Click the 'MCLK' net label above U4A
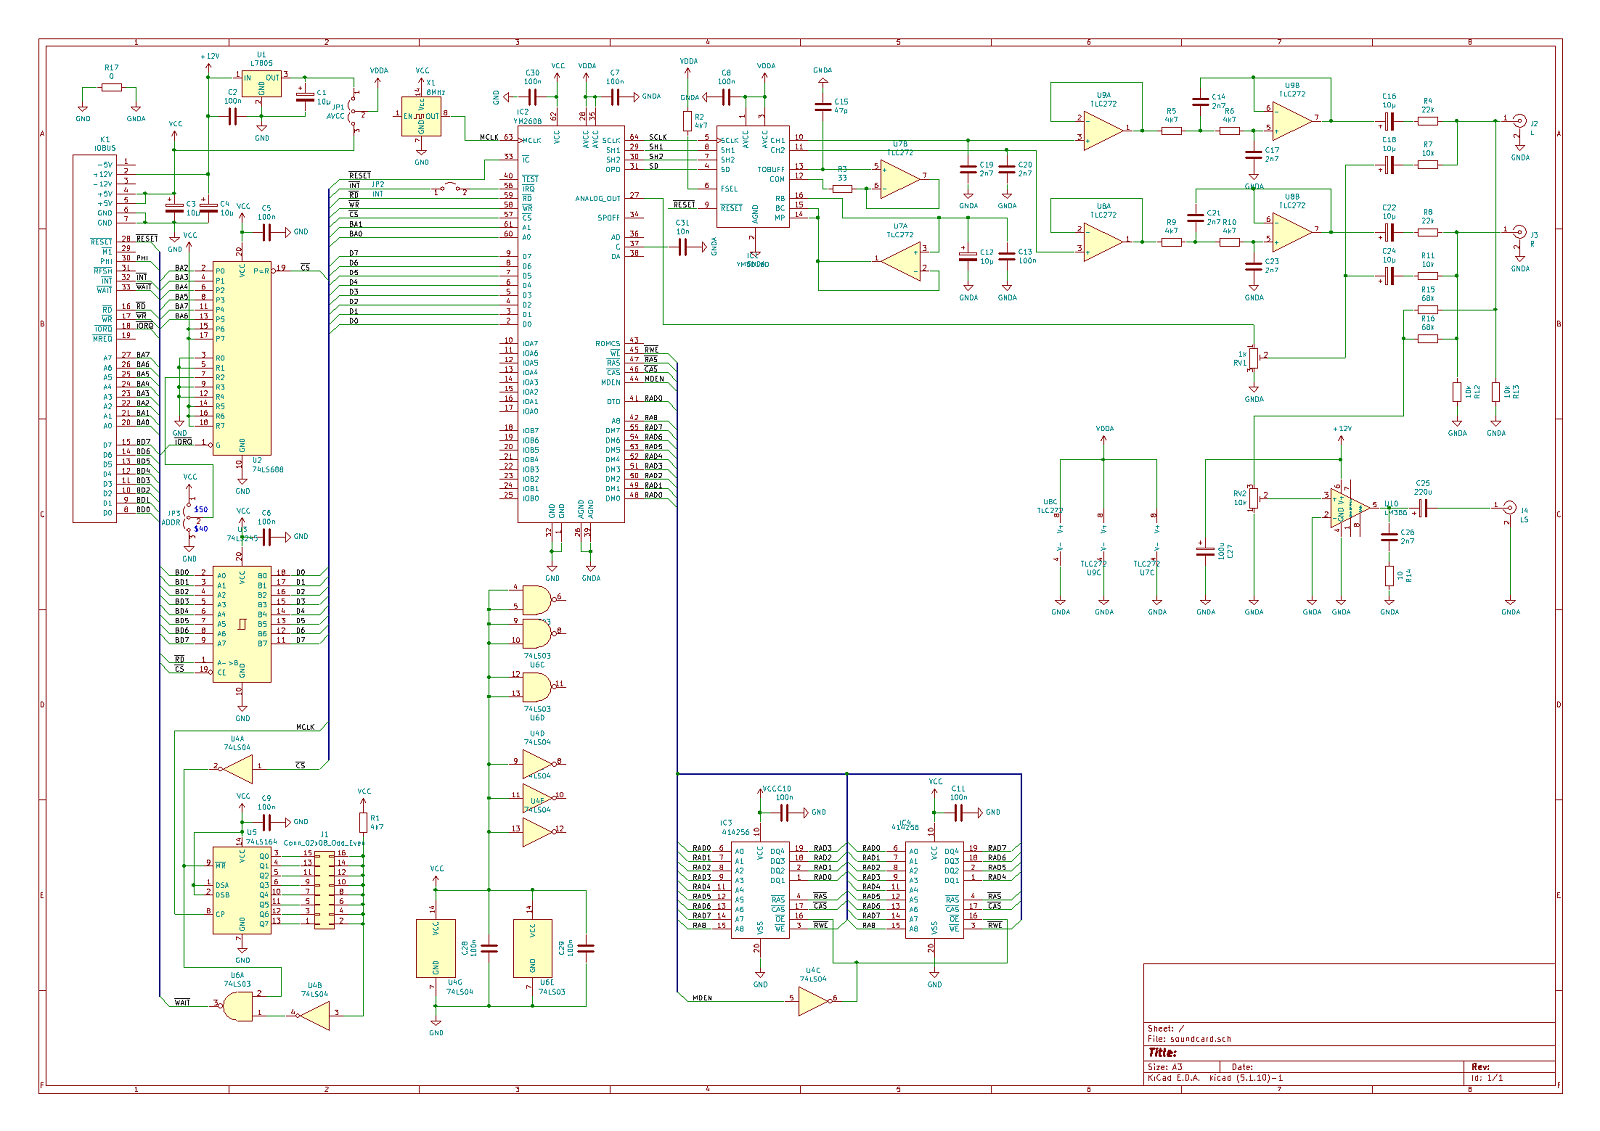1600x1131 pixels. point(305,727)
